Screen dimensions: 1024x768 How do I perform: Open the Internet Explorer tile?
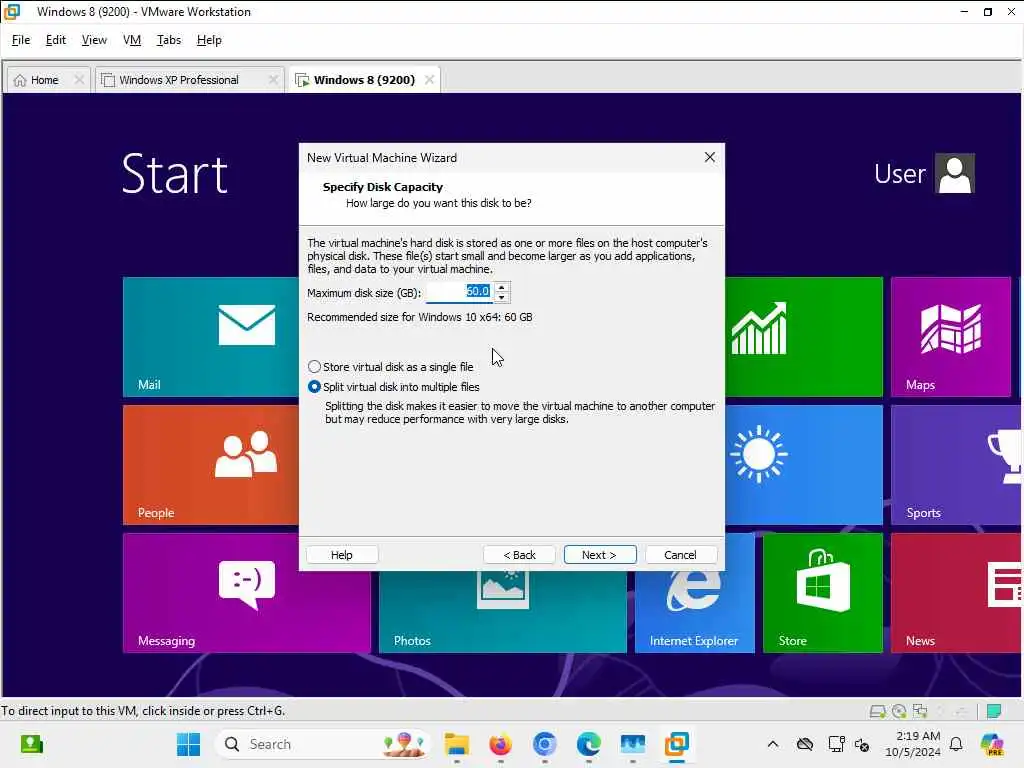click(694, 612)
